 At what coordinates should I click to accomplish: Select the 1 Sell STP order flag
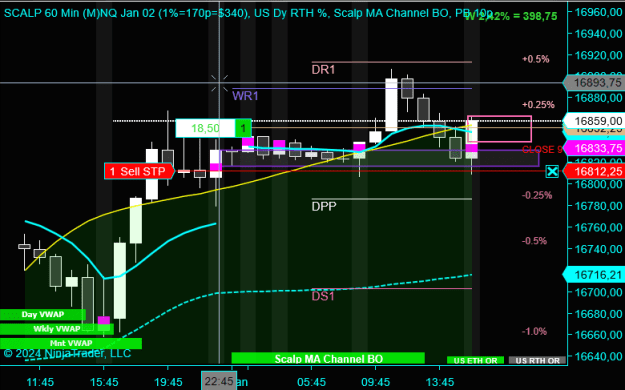139,171
